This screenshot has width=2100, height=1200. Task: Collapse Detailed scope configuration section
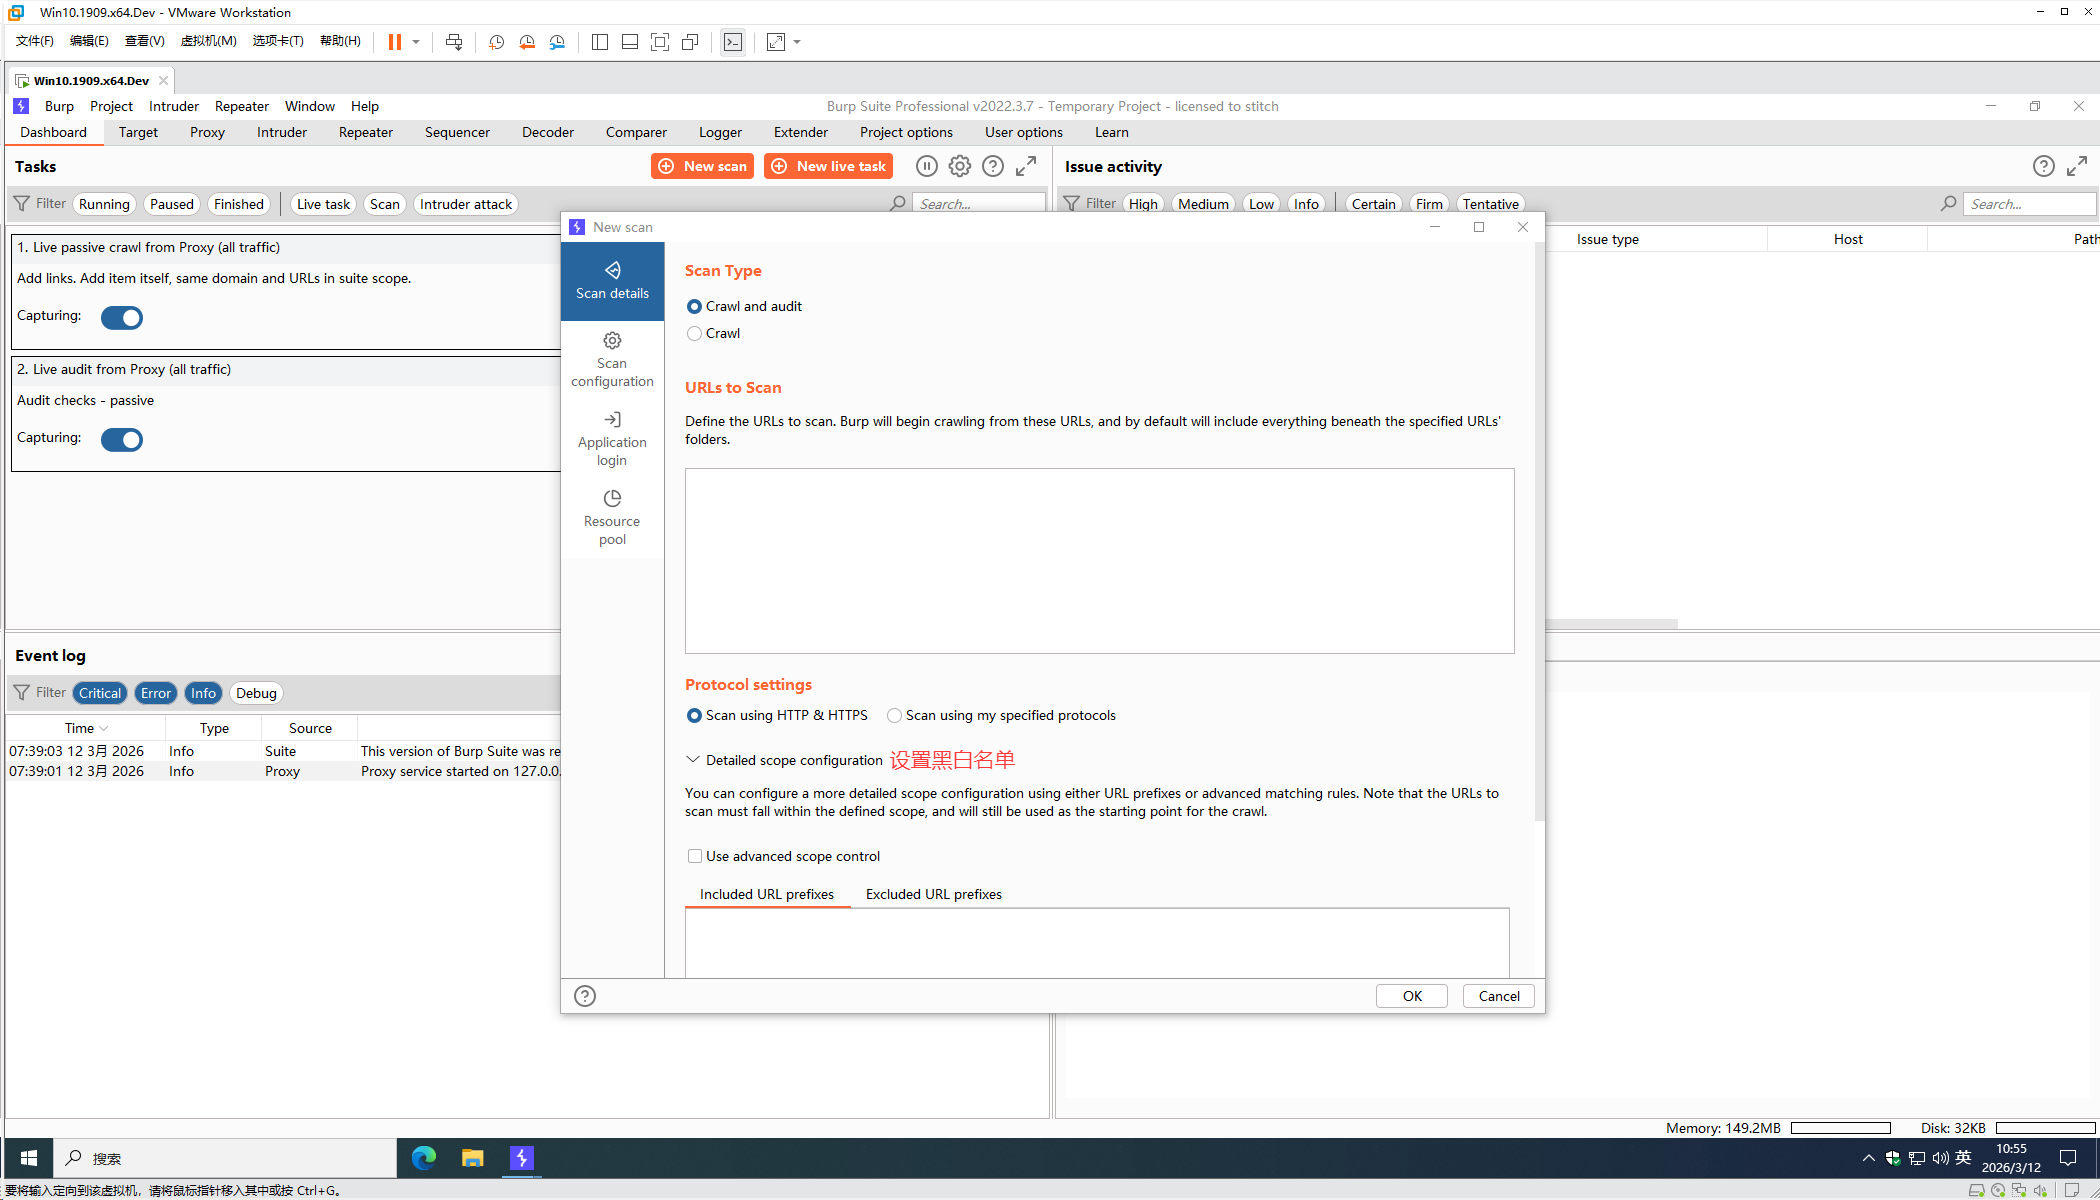point(692,760)
